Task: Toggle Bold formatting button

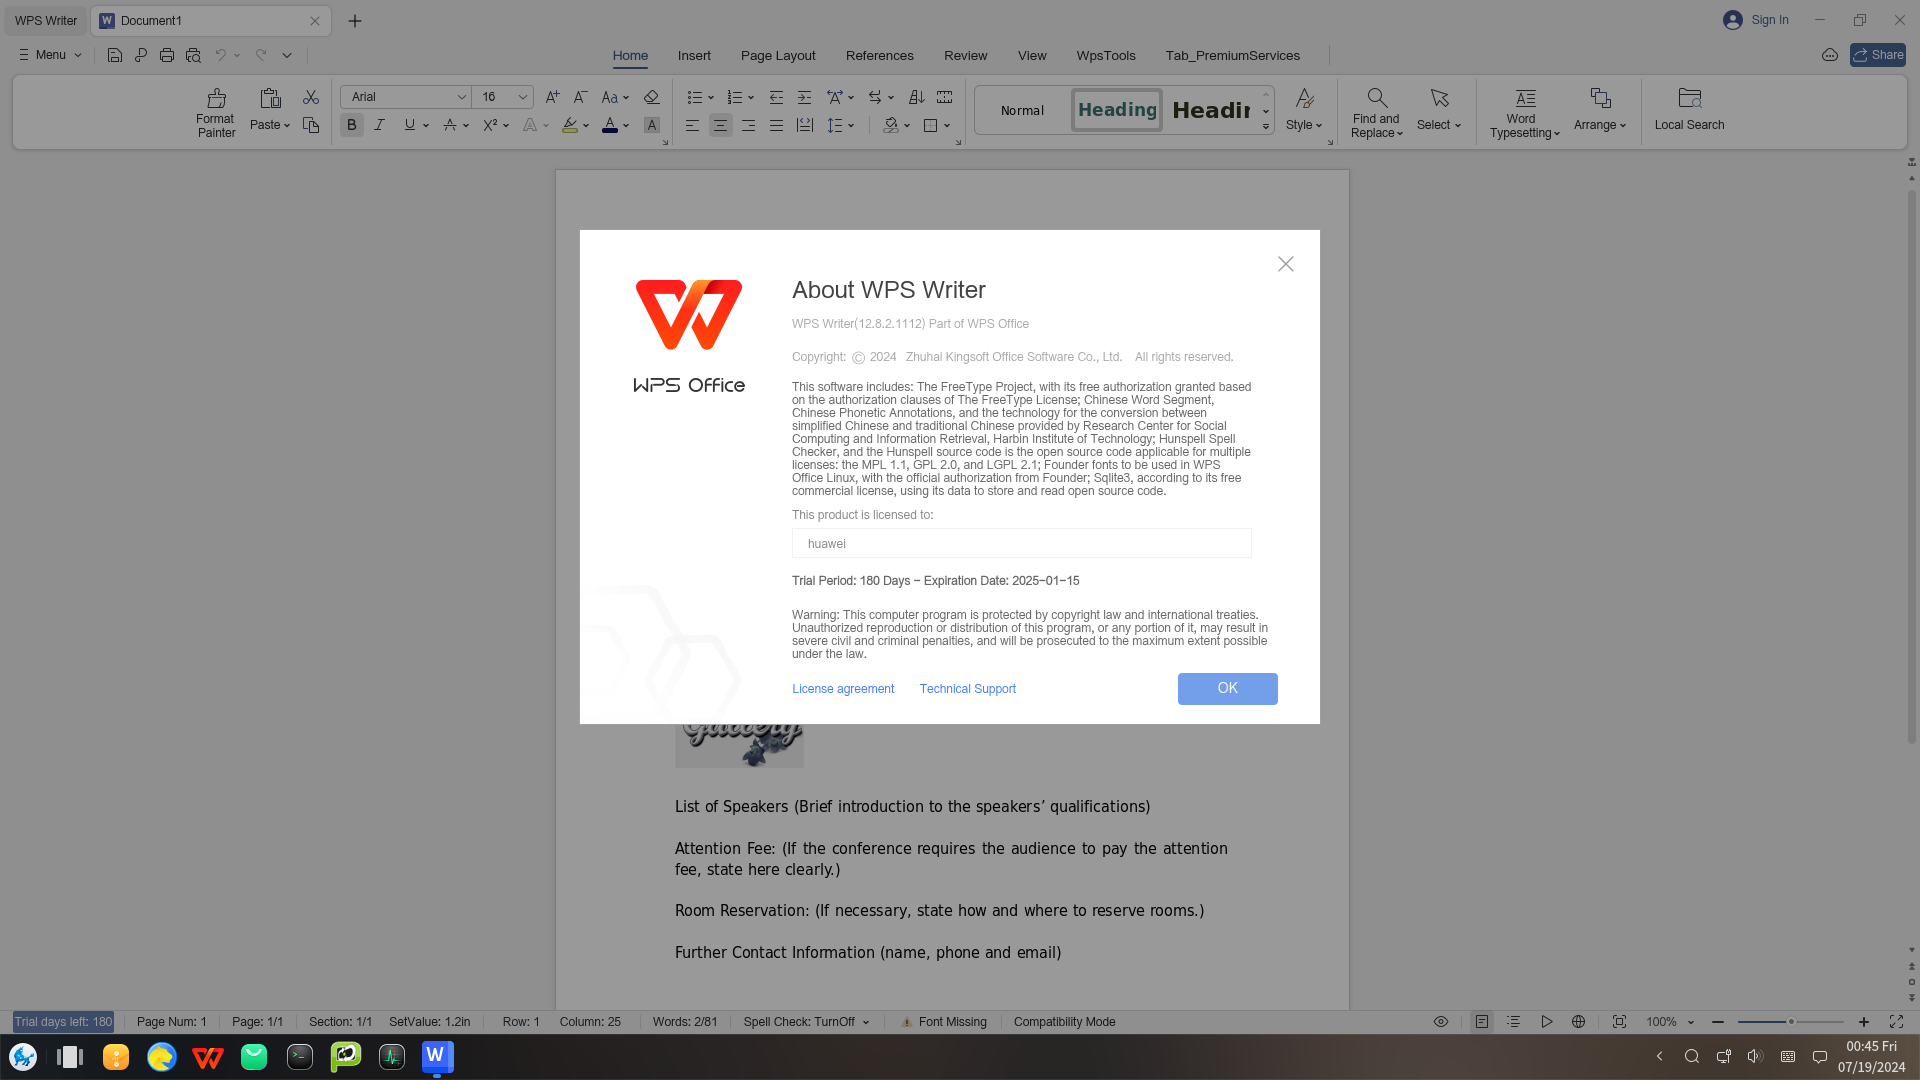Action: click(x=351, y=125)
